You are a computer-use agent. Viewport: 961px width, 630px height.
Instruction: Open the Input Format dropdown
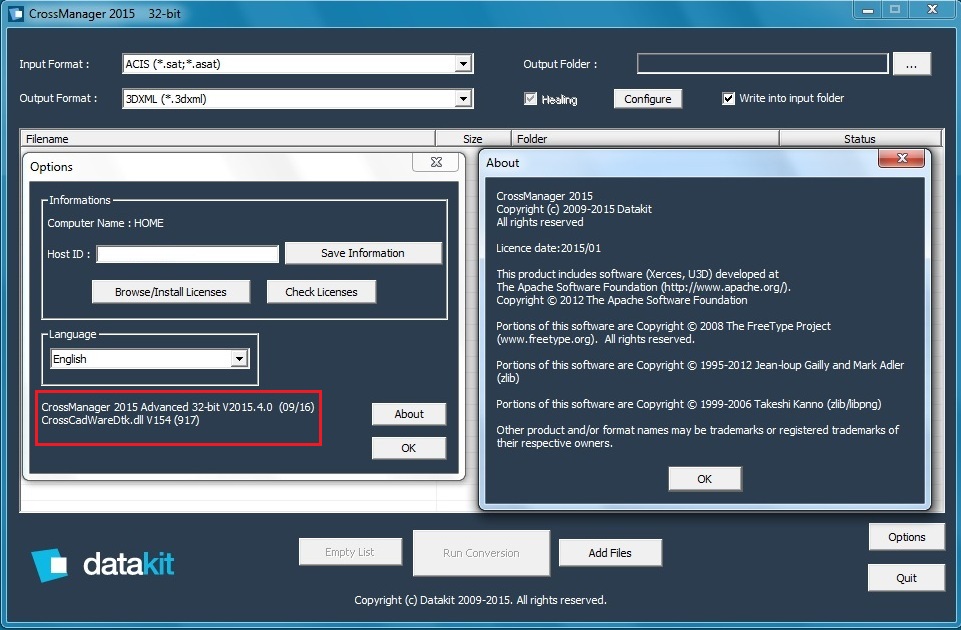coord(463,64)
